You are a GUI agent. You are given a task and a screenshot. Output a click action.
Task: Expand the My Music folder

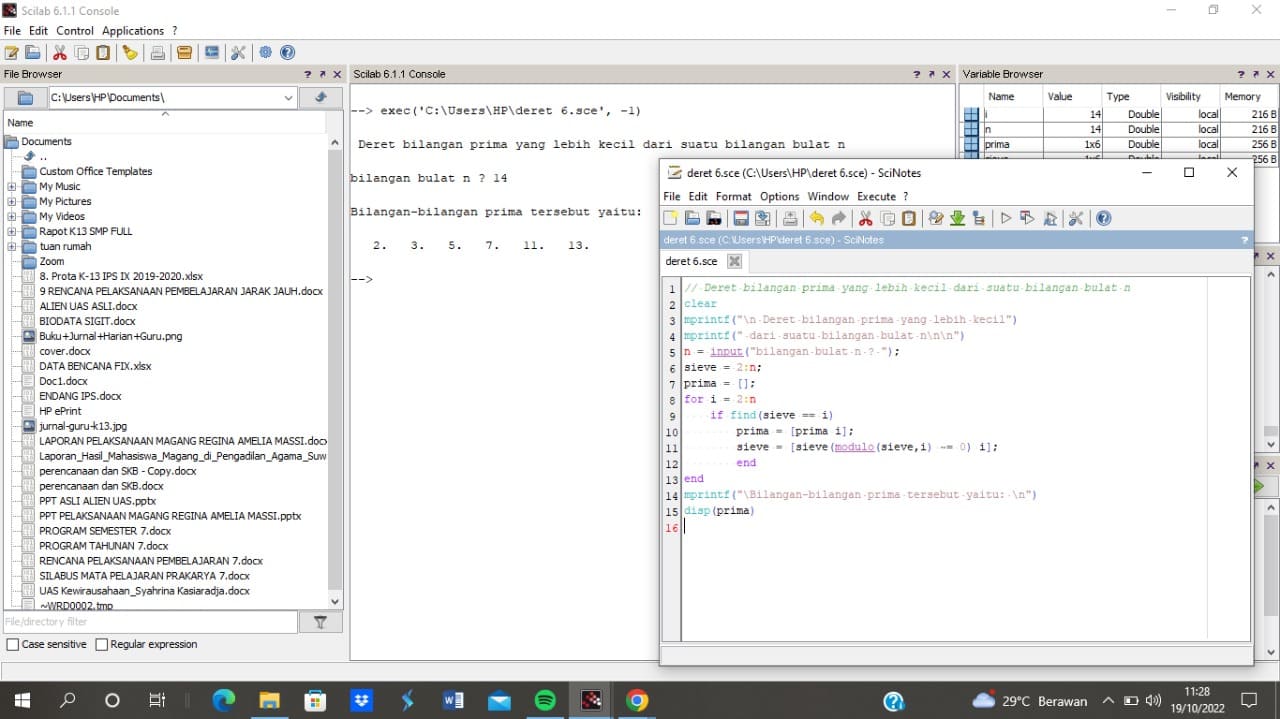(x=12, y=187)
